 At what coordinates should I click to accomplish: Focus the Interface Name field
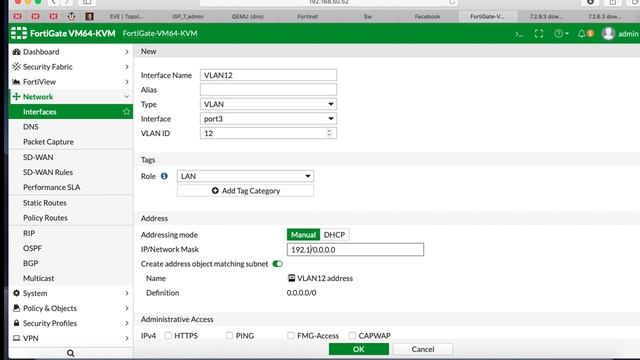268,75
